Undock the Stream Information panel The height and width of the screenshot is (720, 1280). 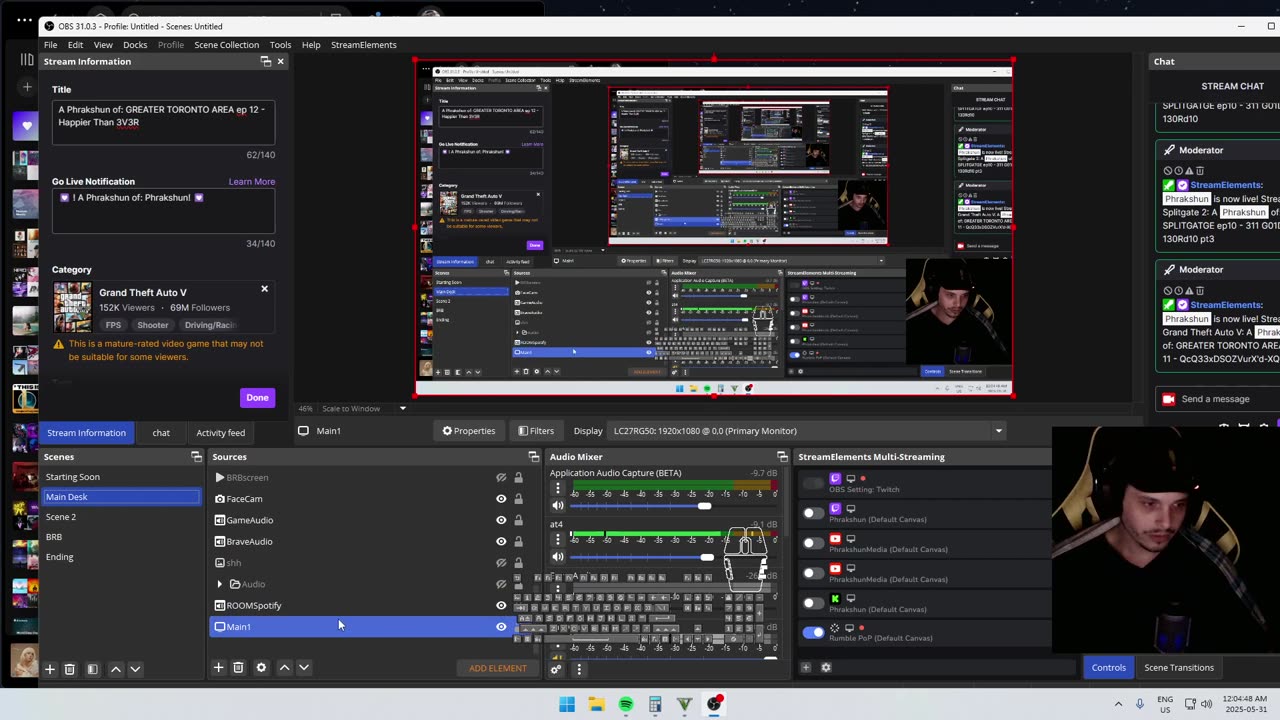click(266, 61)
